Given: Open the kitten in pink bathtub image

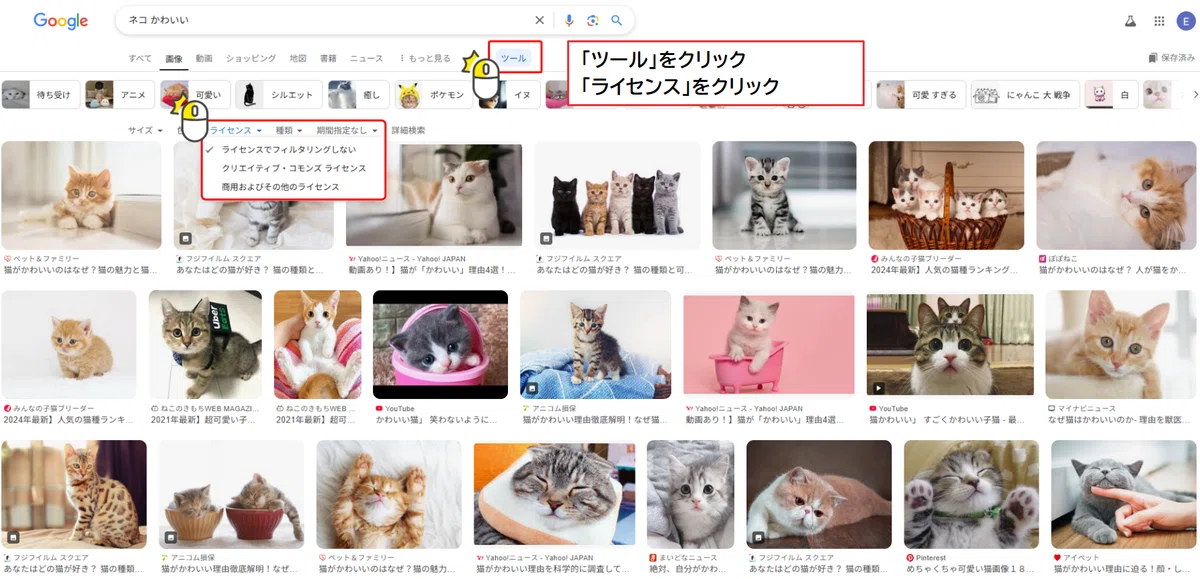Looking at the screenshot, I should (769, 344).
